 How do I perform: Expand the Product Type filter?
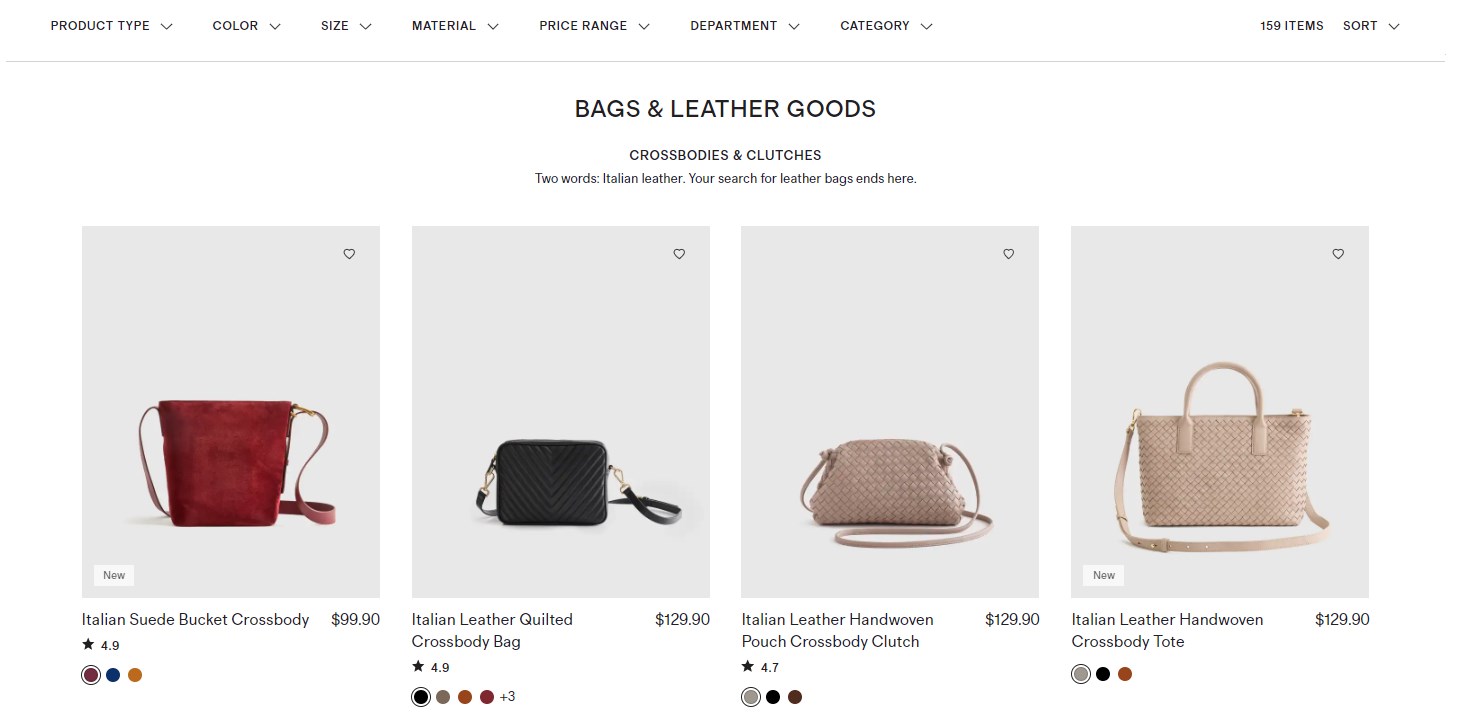point(111,26)
